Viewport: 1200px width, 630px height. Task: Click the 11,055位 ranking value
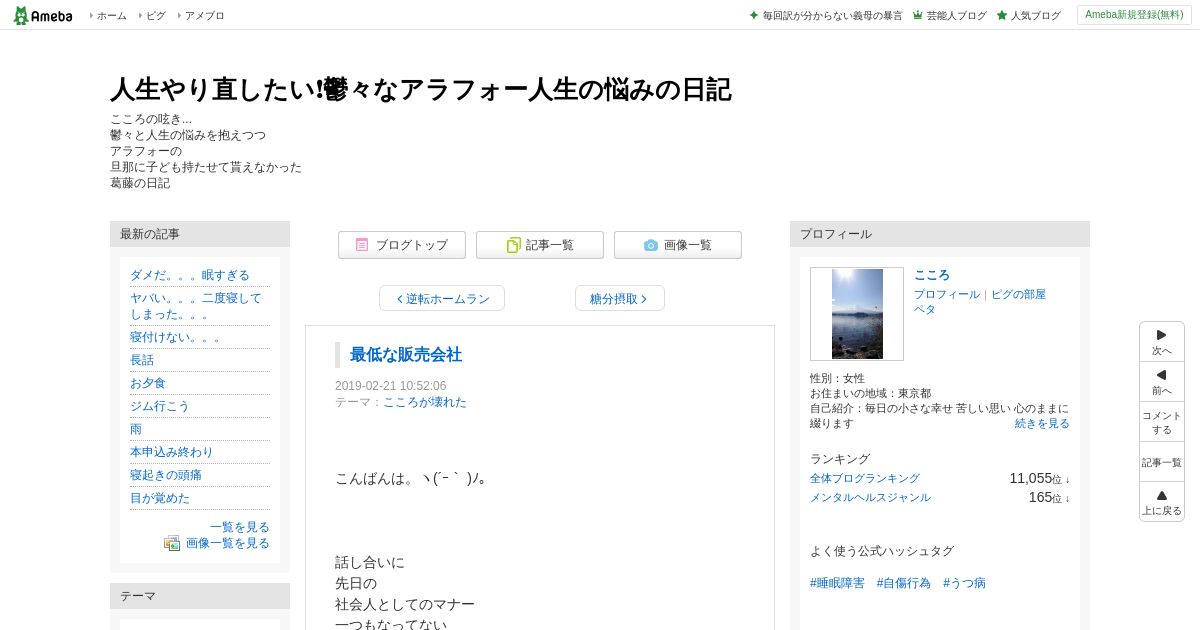point(1039,479)
